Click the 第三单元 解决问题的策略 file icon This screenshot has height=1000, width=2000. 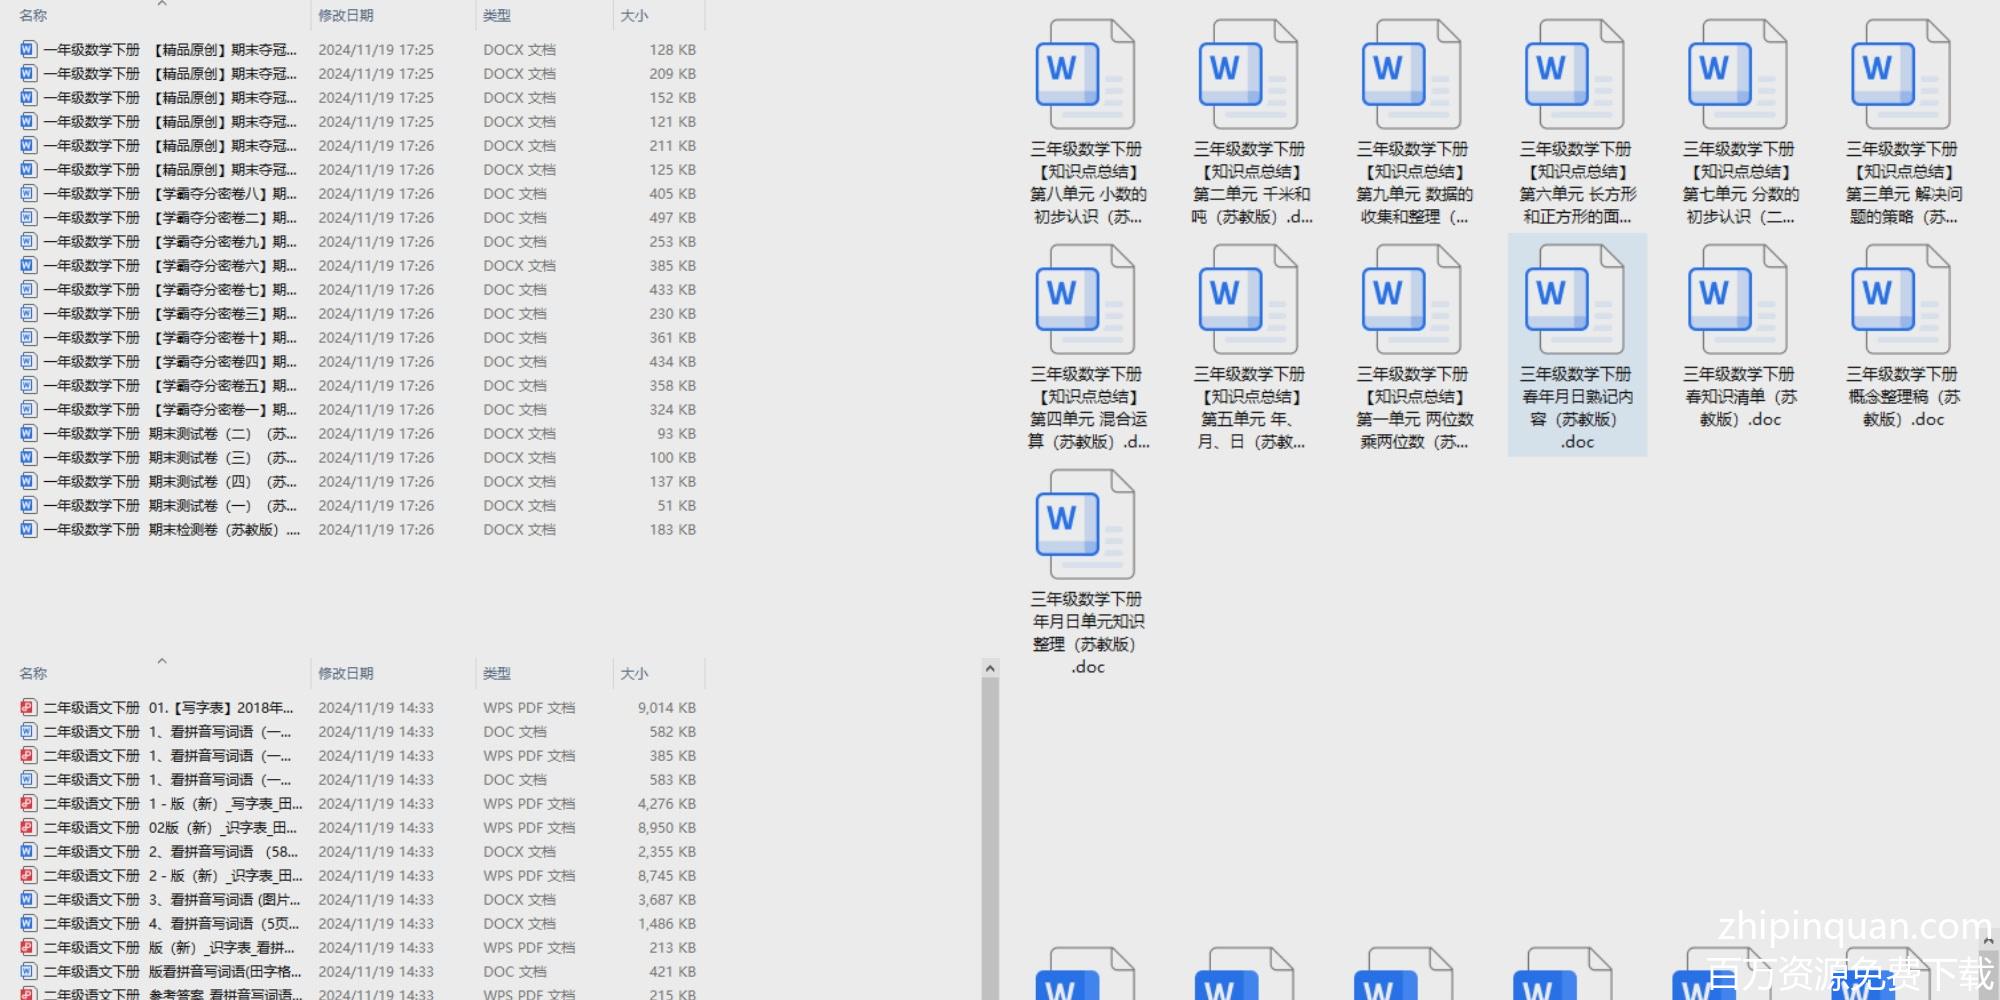pyautogui.click(x=1900, y=76)
